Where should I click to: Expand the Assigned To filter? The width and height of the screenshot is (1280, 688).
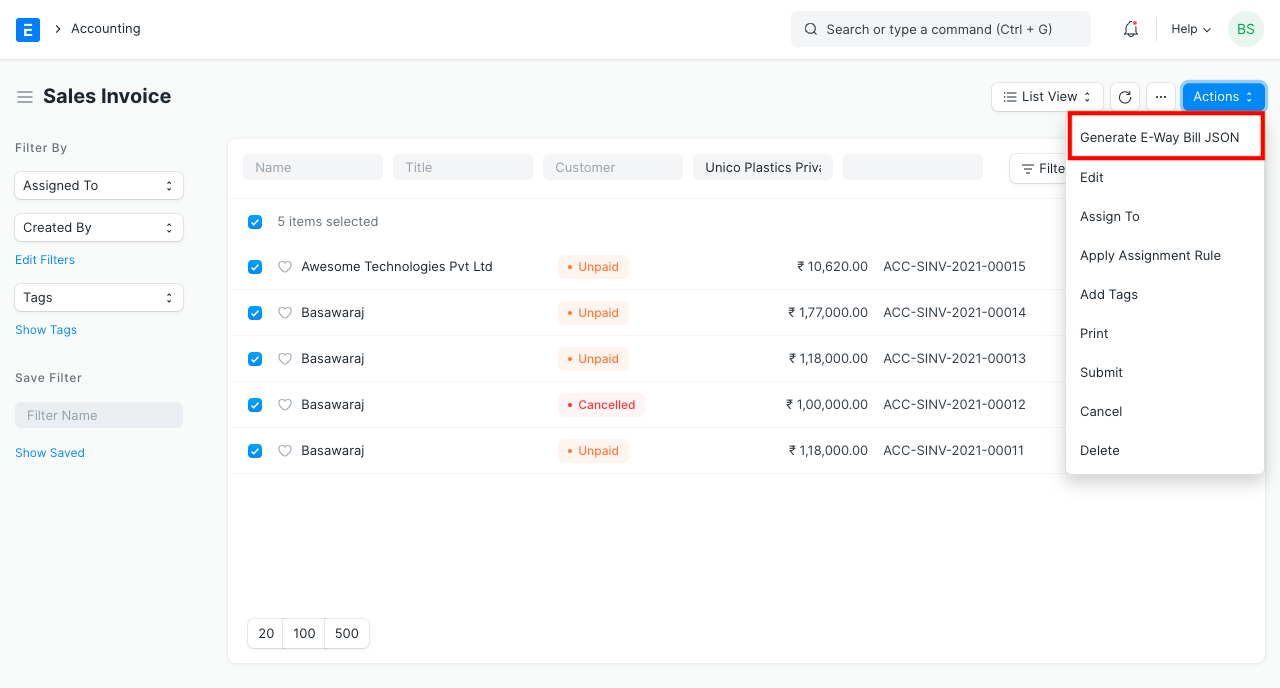tap(98, 185)
